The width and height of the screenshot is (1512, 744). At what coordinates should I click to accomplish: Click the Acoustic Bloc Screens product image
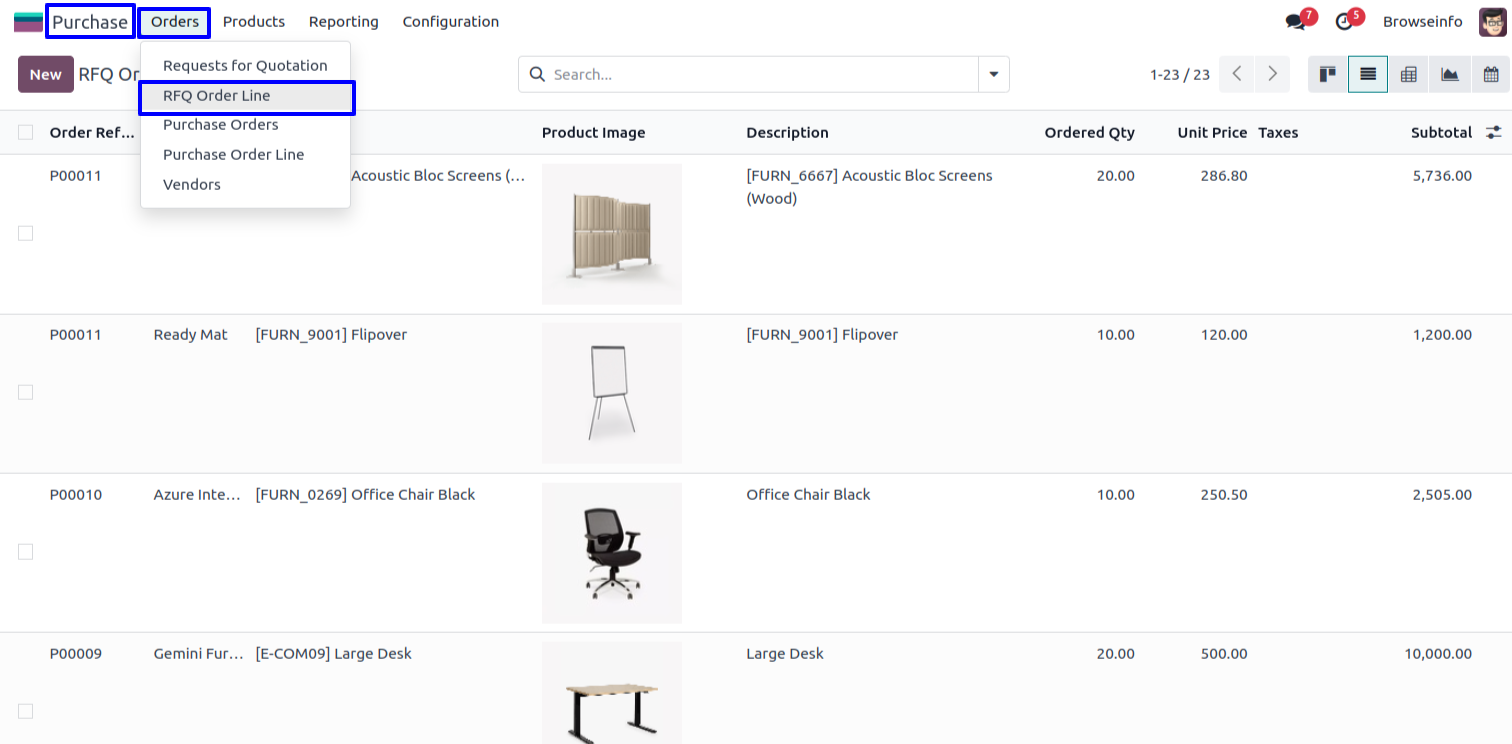coord(612,234)
